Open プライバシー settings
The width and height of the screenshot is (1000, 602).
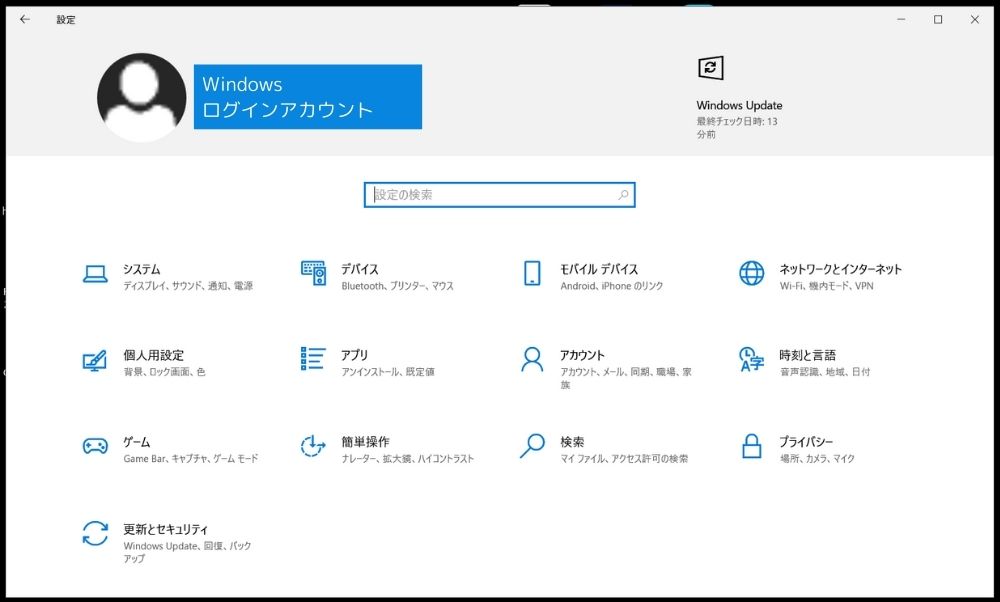pos(806,442)
